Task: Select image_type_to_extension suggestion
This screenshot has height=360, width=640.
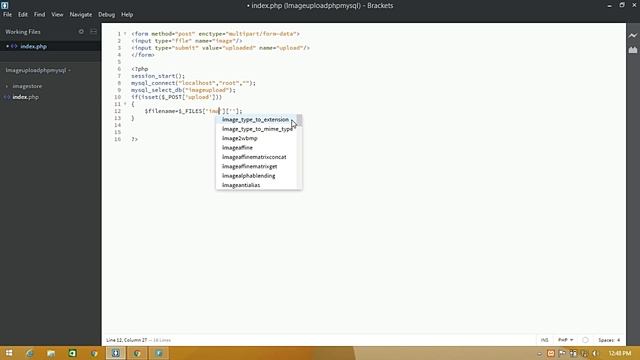Action: [x=256, y=120]
